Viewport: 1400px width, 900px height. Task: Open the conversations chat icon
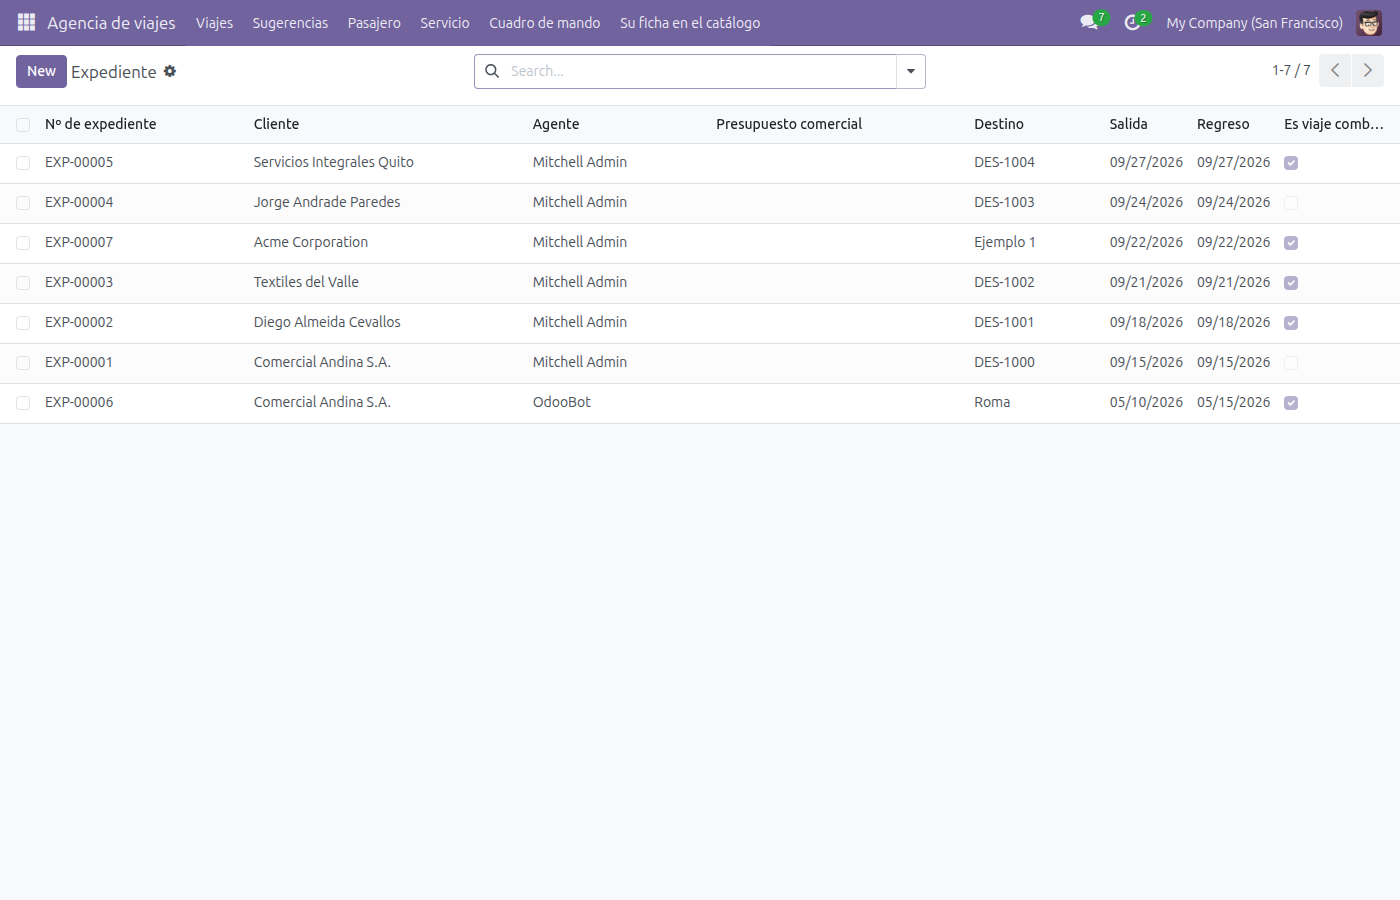point(1089,22)
